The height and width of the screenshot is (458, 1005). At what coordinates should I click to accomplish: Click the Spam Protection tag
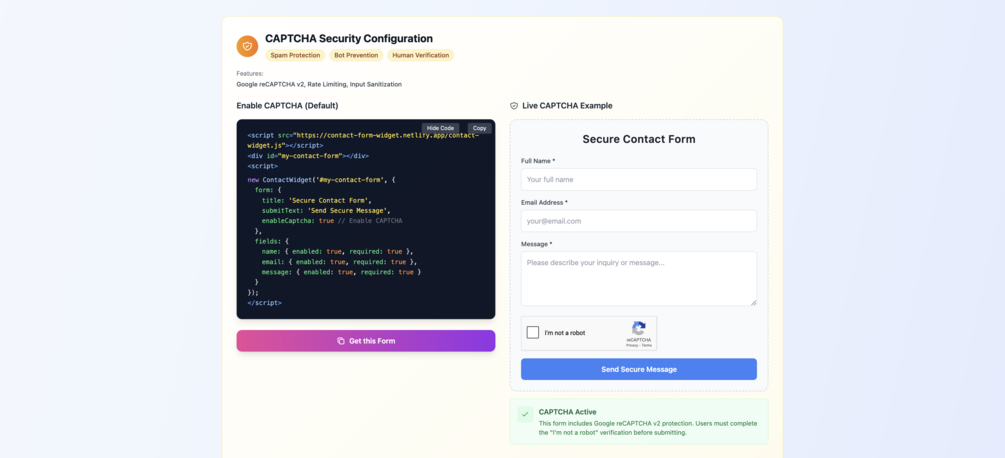295,55
